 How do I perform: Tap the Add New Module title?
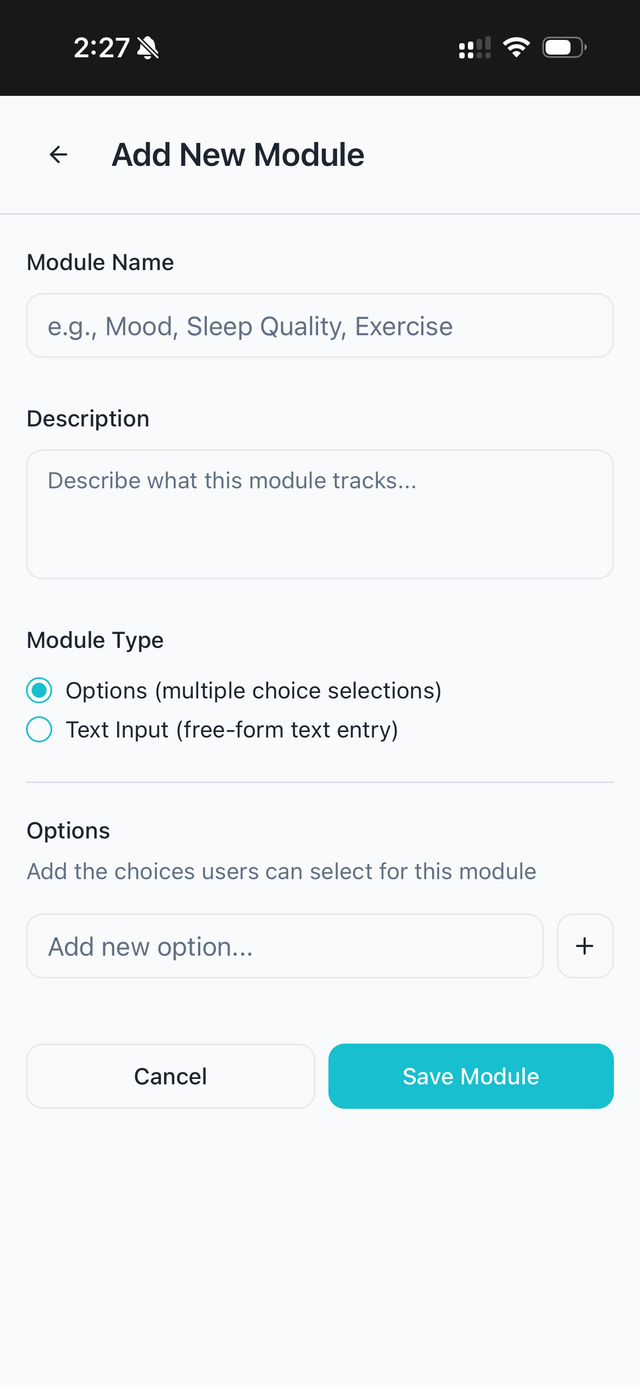[237, 154]
